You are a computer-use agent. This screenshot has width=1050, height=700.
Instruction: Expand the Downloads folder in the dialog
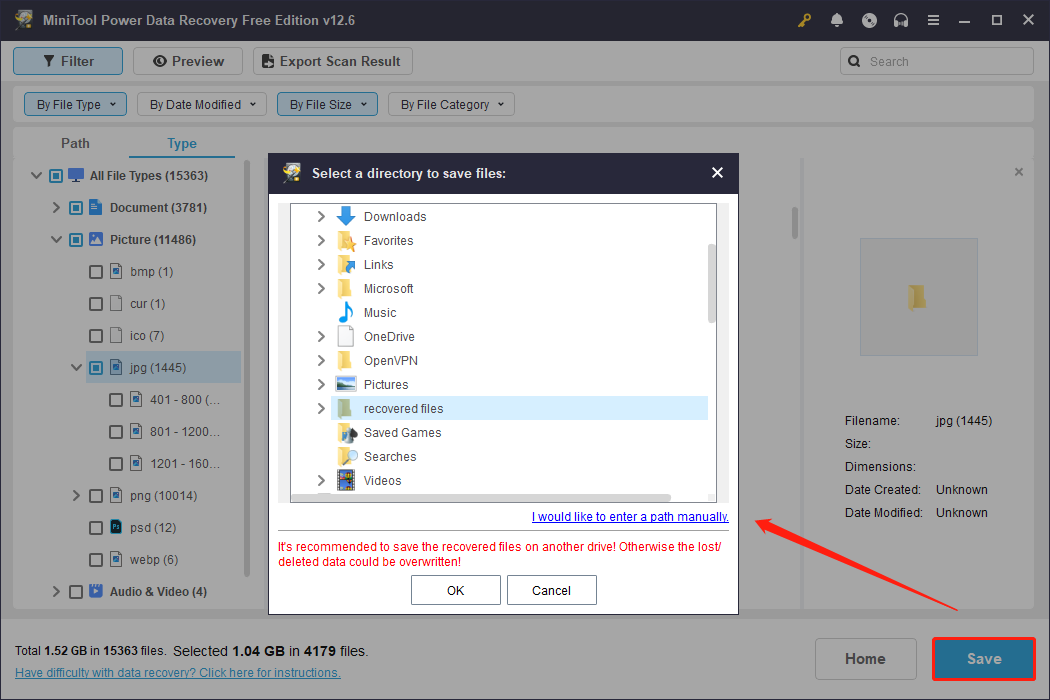320,216
